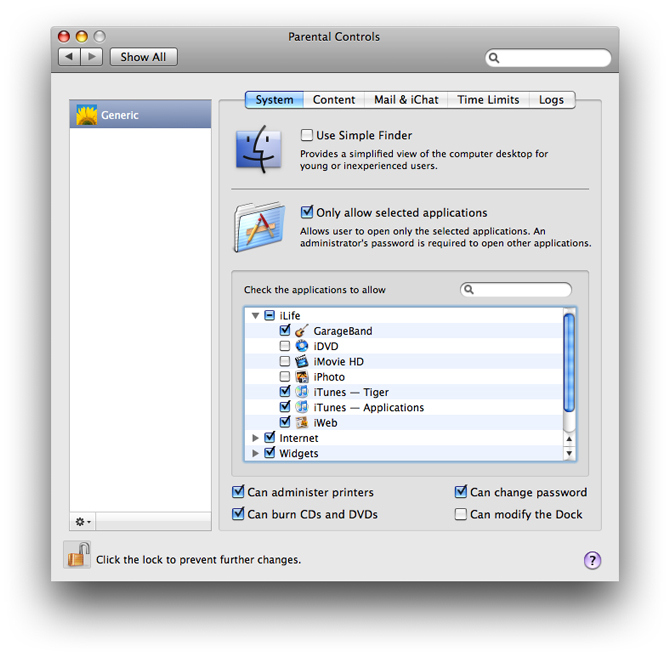Viewport: 670px width, 656px height.
Task: Enable Can modify the Dock
Action: tap(461, 514)
